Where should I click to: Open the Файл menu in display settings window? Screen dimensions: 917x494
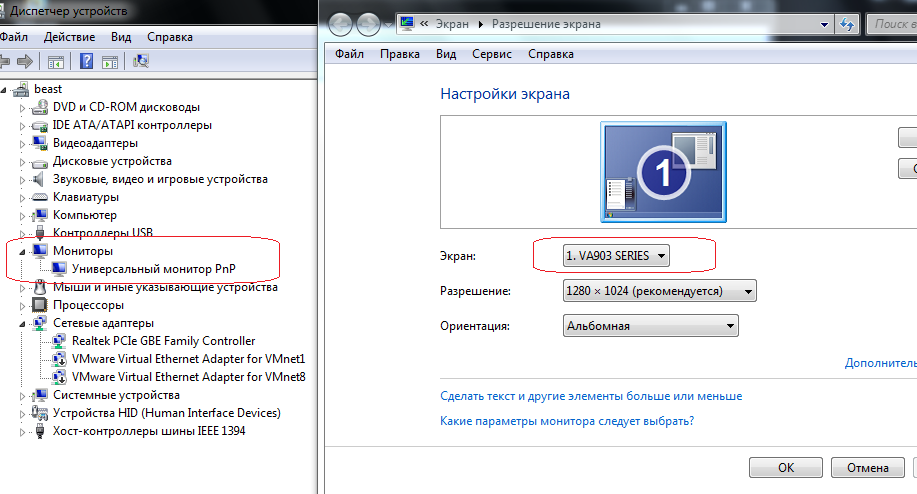tap(349, 54)
